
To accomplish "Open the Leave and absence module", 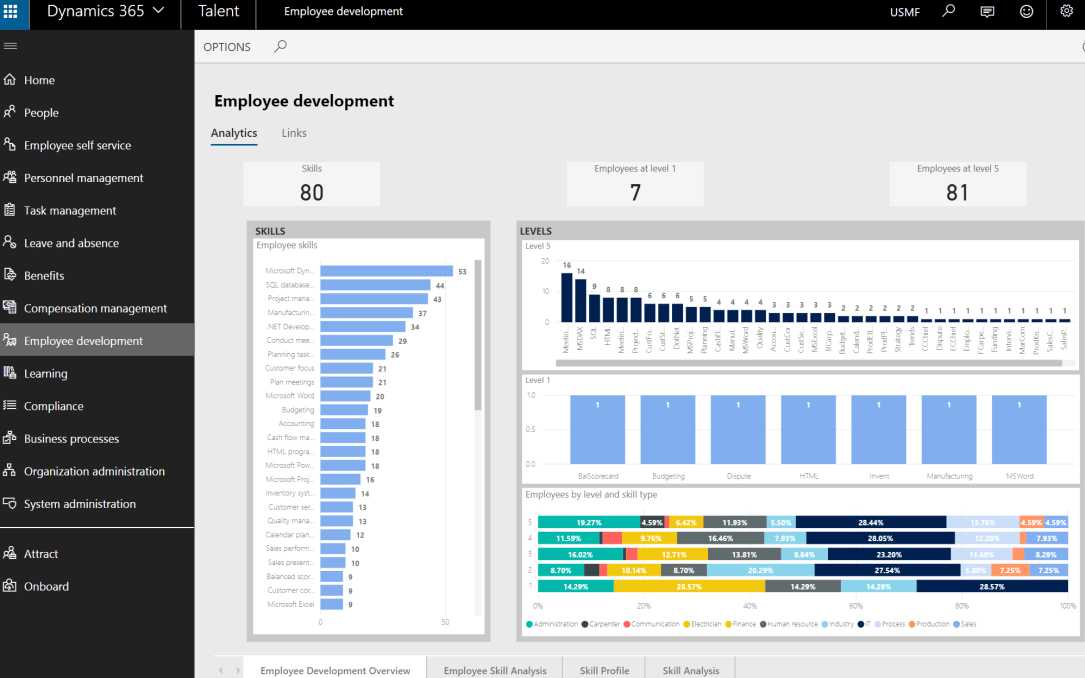I will click(71, 243).
